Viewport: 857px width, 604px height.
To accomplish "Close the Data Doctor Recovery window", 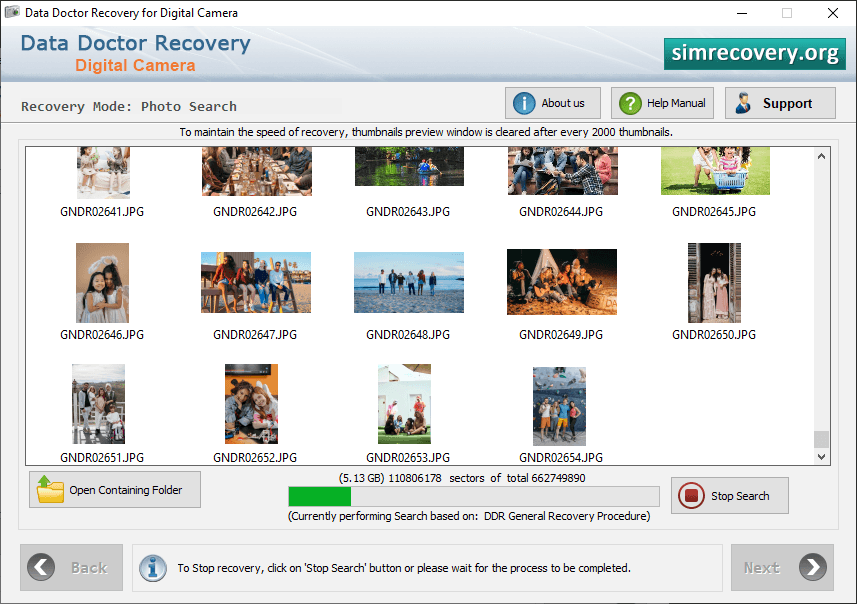I will pos(832,13).
